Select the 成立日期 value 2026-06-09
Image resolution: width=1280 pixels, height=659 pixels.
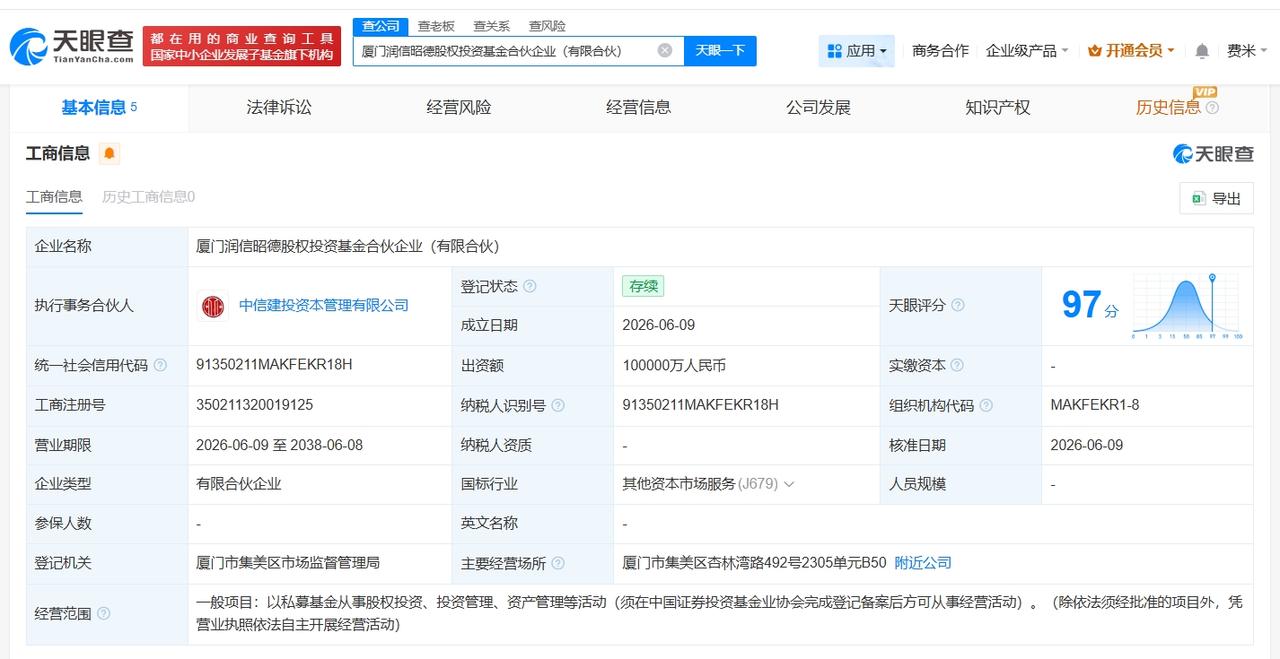[x=658, y=325]
